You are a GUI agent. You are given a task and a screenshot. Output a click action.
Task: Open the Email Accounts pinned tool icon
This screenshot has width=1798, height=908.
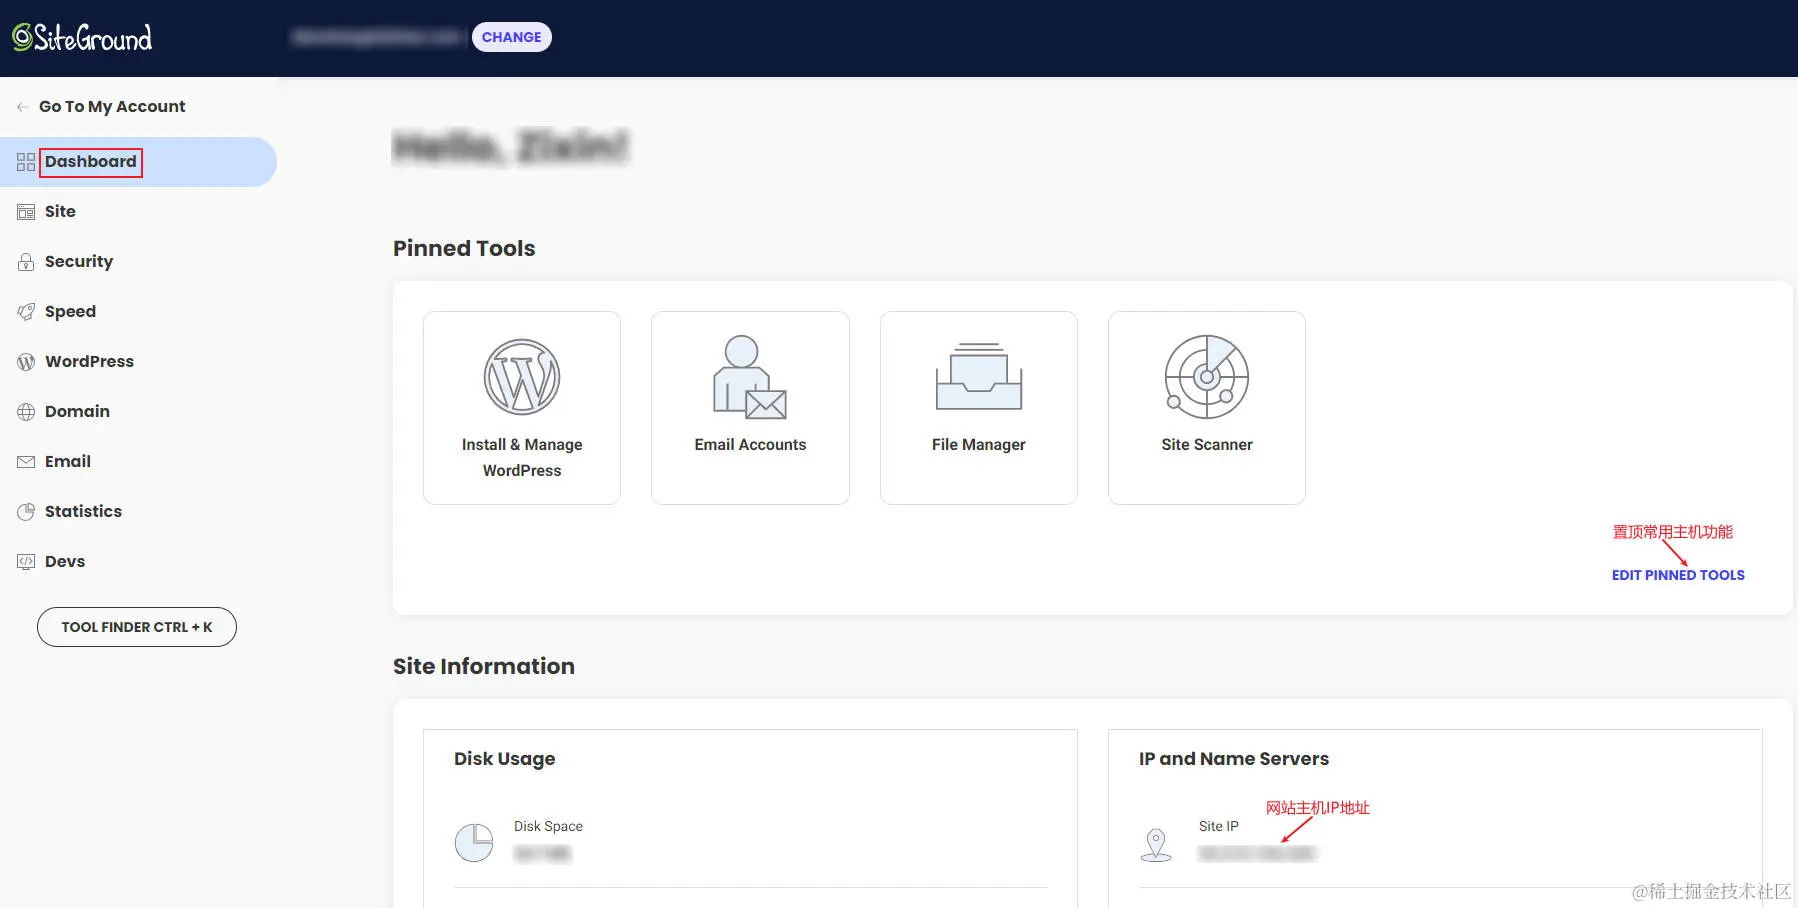[x=750, y=378]
